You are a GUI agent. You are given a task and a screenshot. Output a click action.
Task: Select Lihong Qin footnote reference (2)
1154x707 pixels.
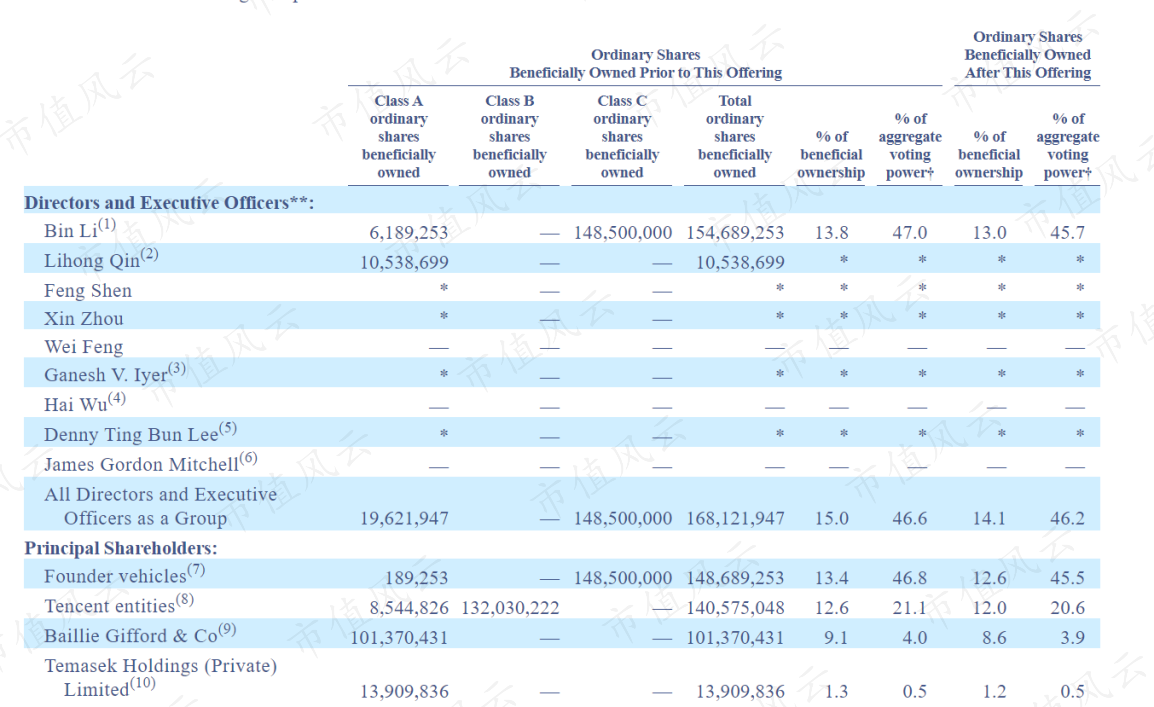pos(149,255)
